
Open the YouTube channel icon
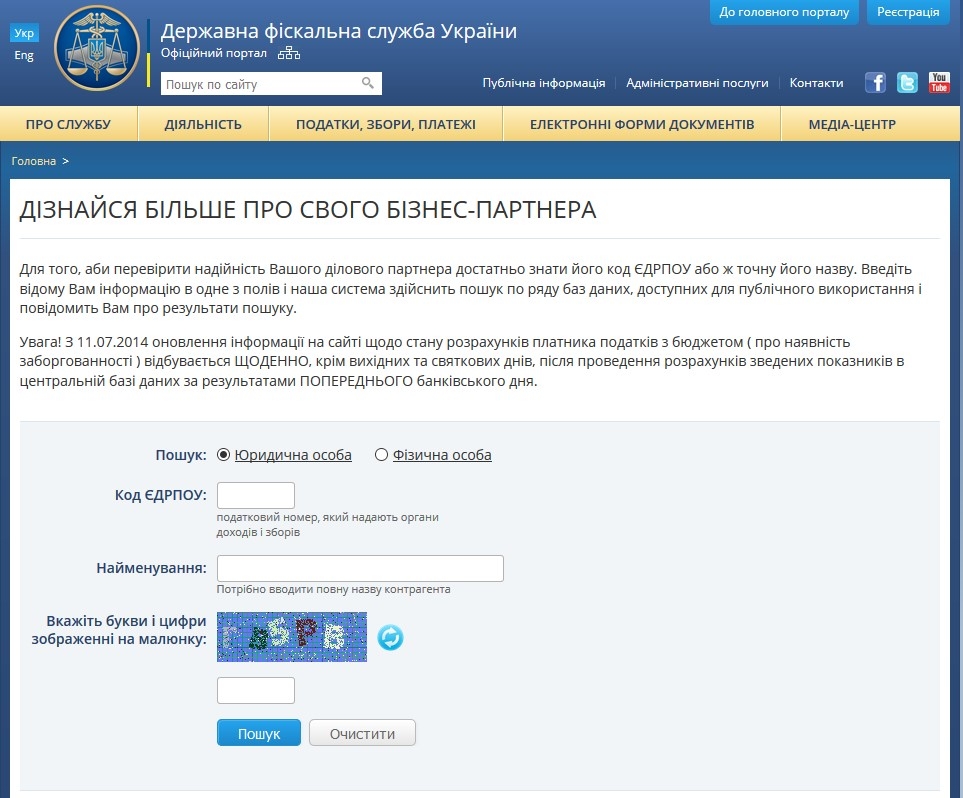[939, 83]
